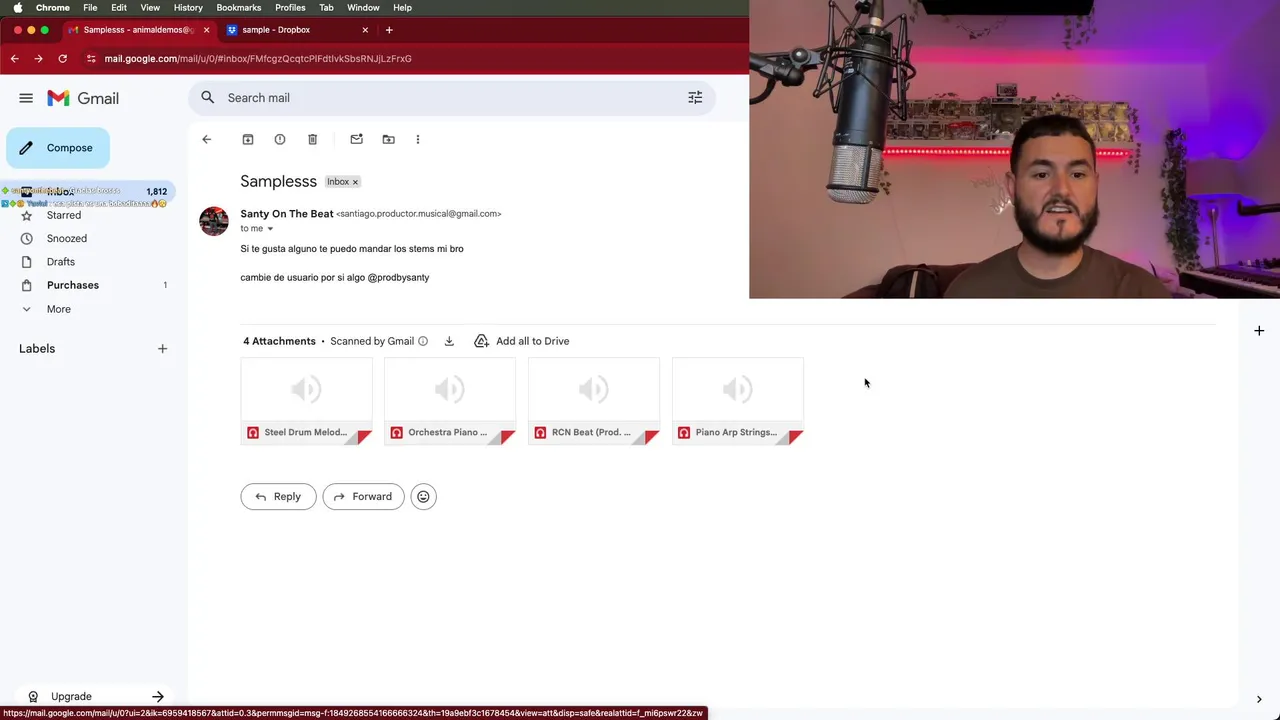Open search filter options icon

[695, 97]
